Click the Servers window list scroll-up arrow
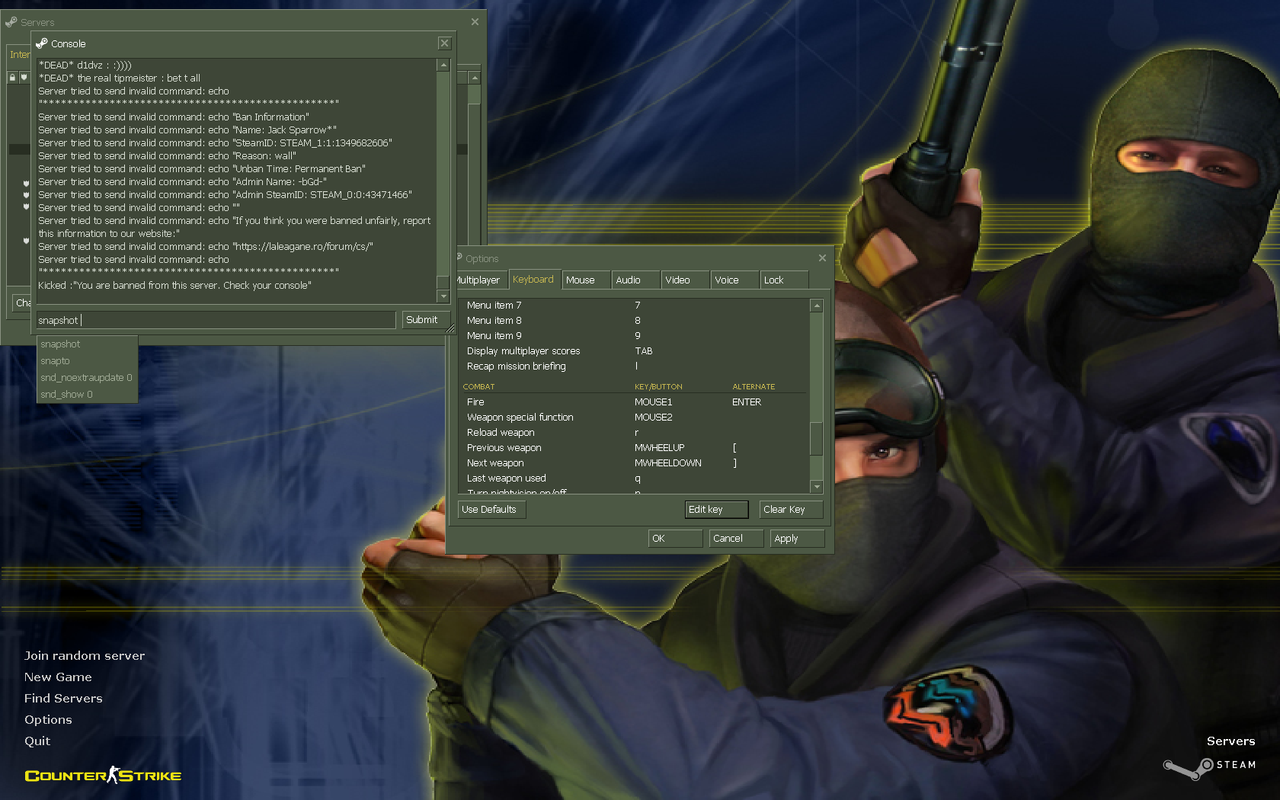This screenshot has height=800, width=1280. coord(475,78)
